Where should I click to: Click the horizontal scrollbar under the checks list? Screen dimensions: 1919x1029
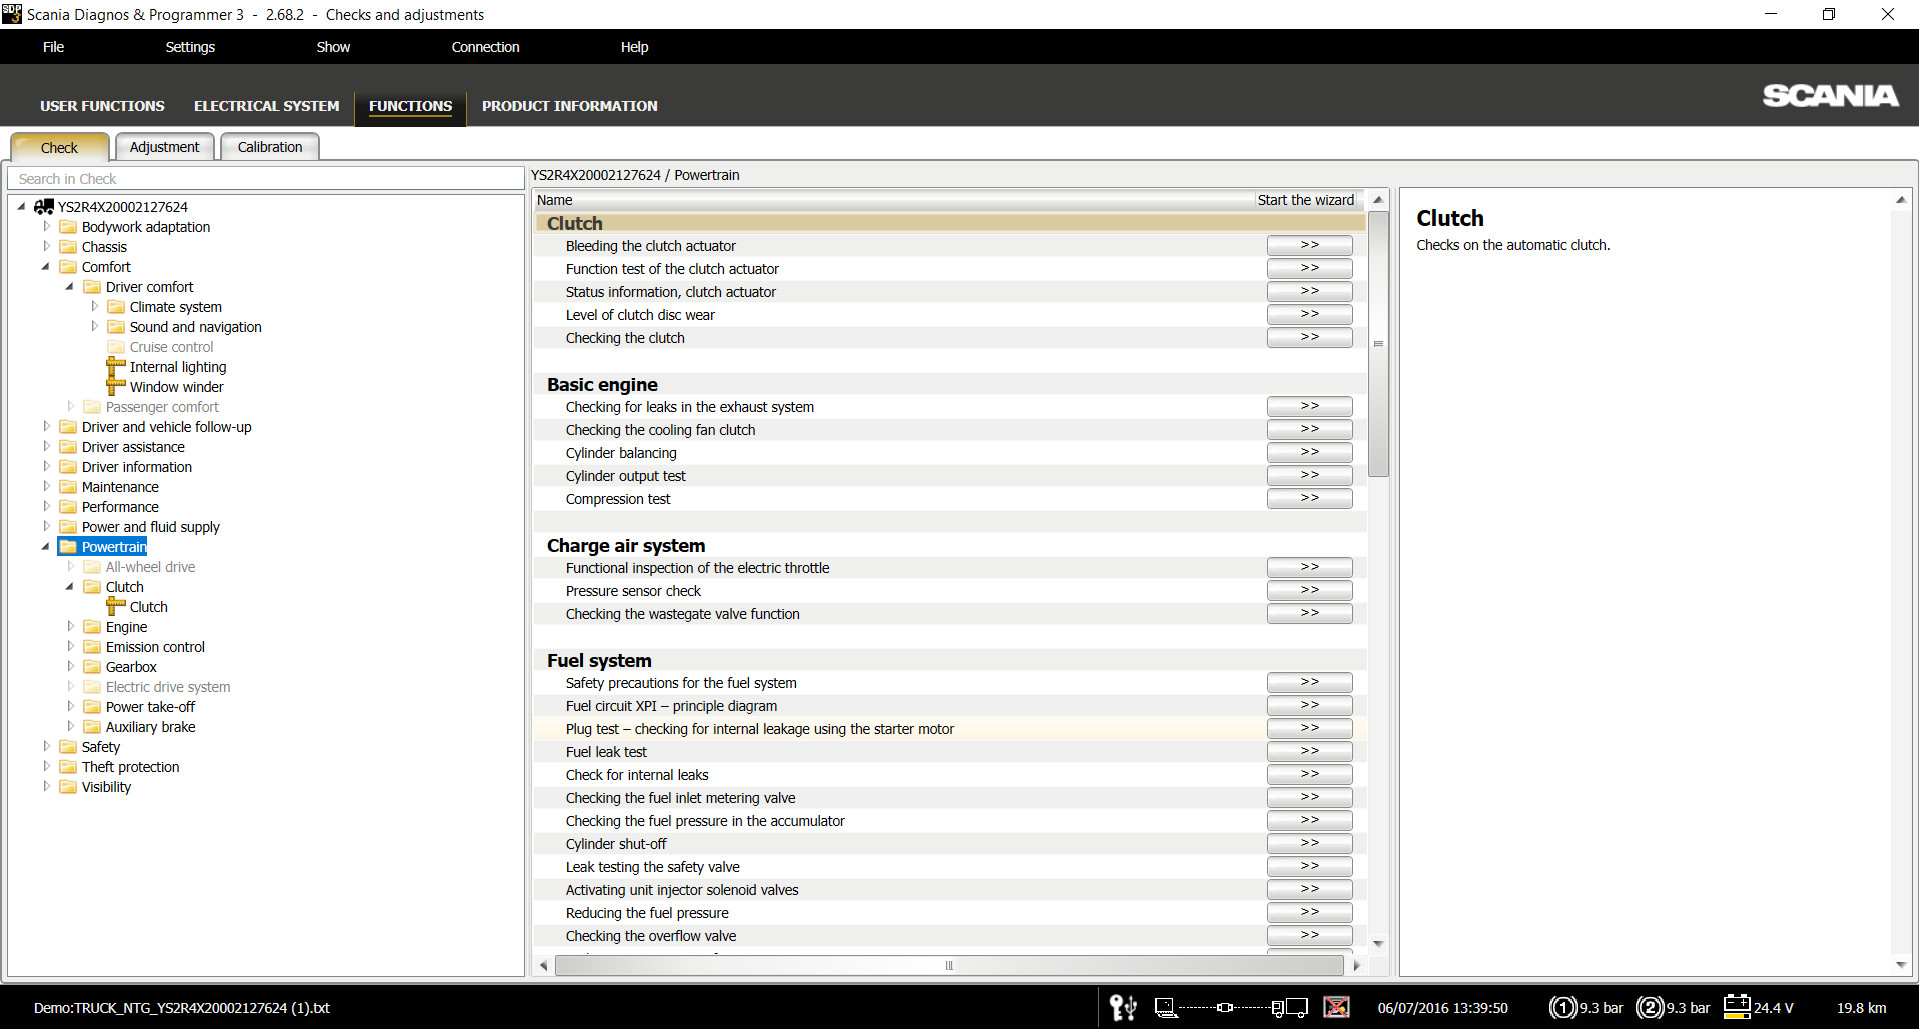click(948, 966)
